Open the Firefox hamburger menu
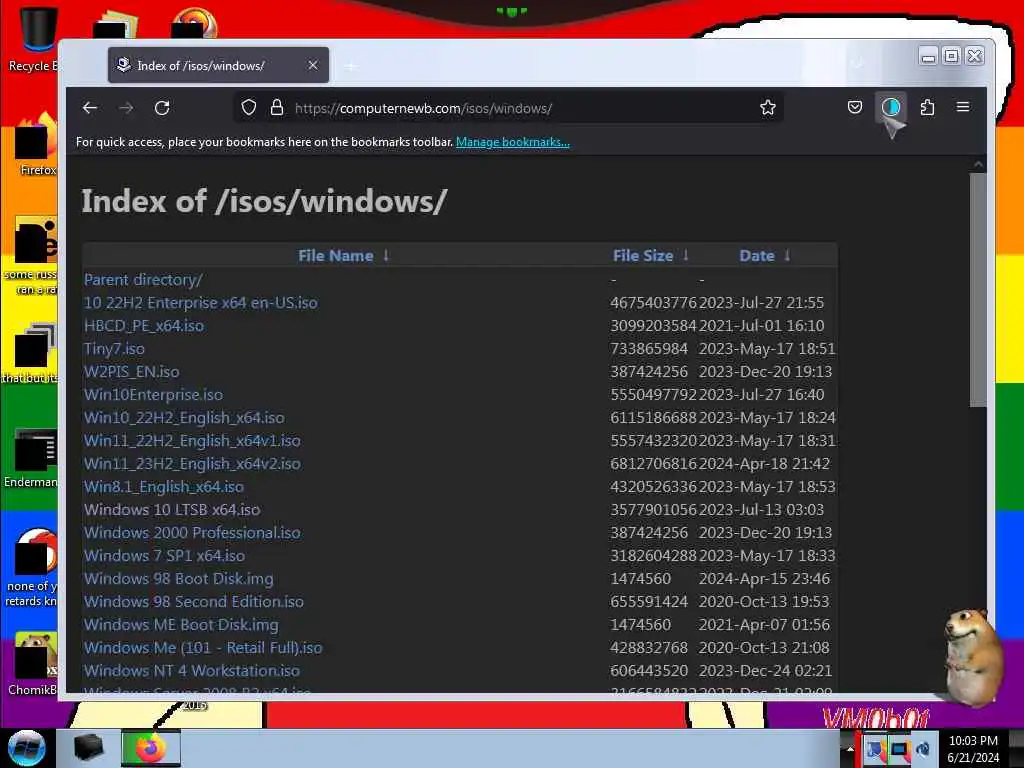1024x768 pixels. 963,106
